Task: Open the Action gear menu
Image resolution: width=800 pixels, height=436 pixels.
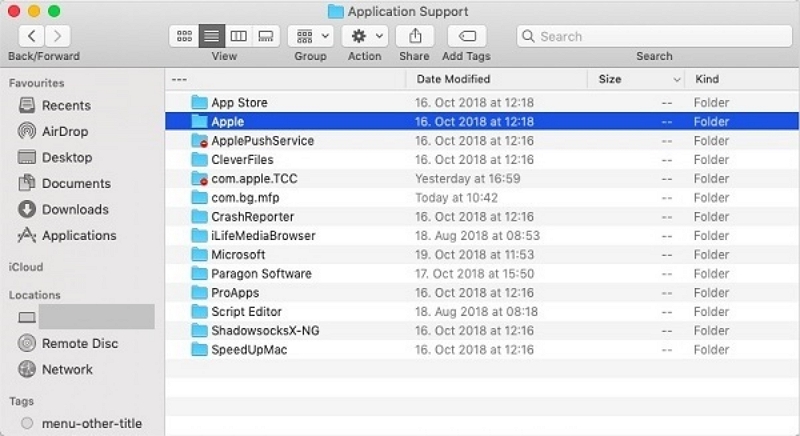Action: coord(365,36)
